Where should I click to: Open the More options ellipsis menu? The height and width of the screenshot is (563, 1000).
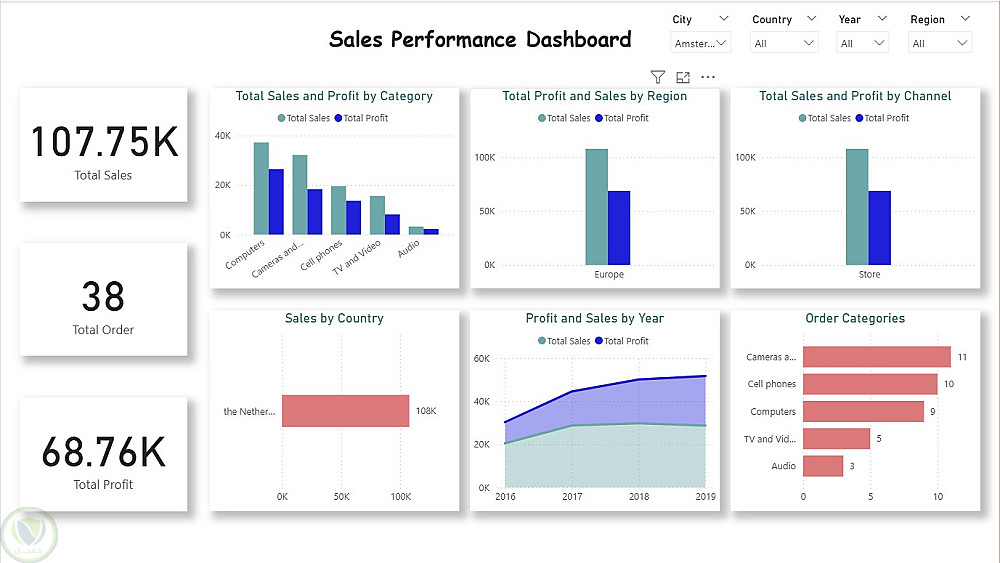pos(708,77)
